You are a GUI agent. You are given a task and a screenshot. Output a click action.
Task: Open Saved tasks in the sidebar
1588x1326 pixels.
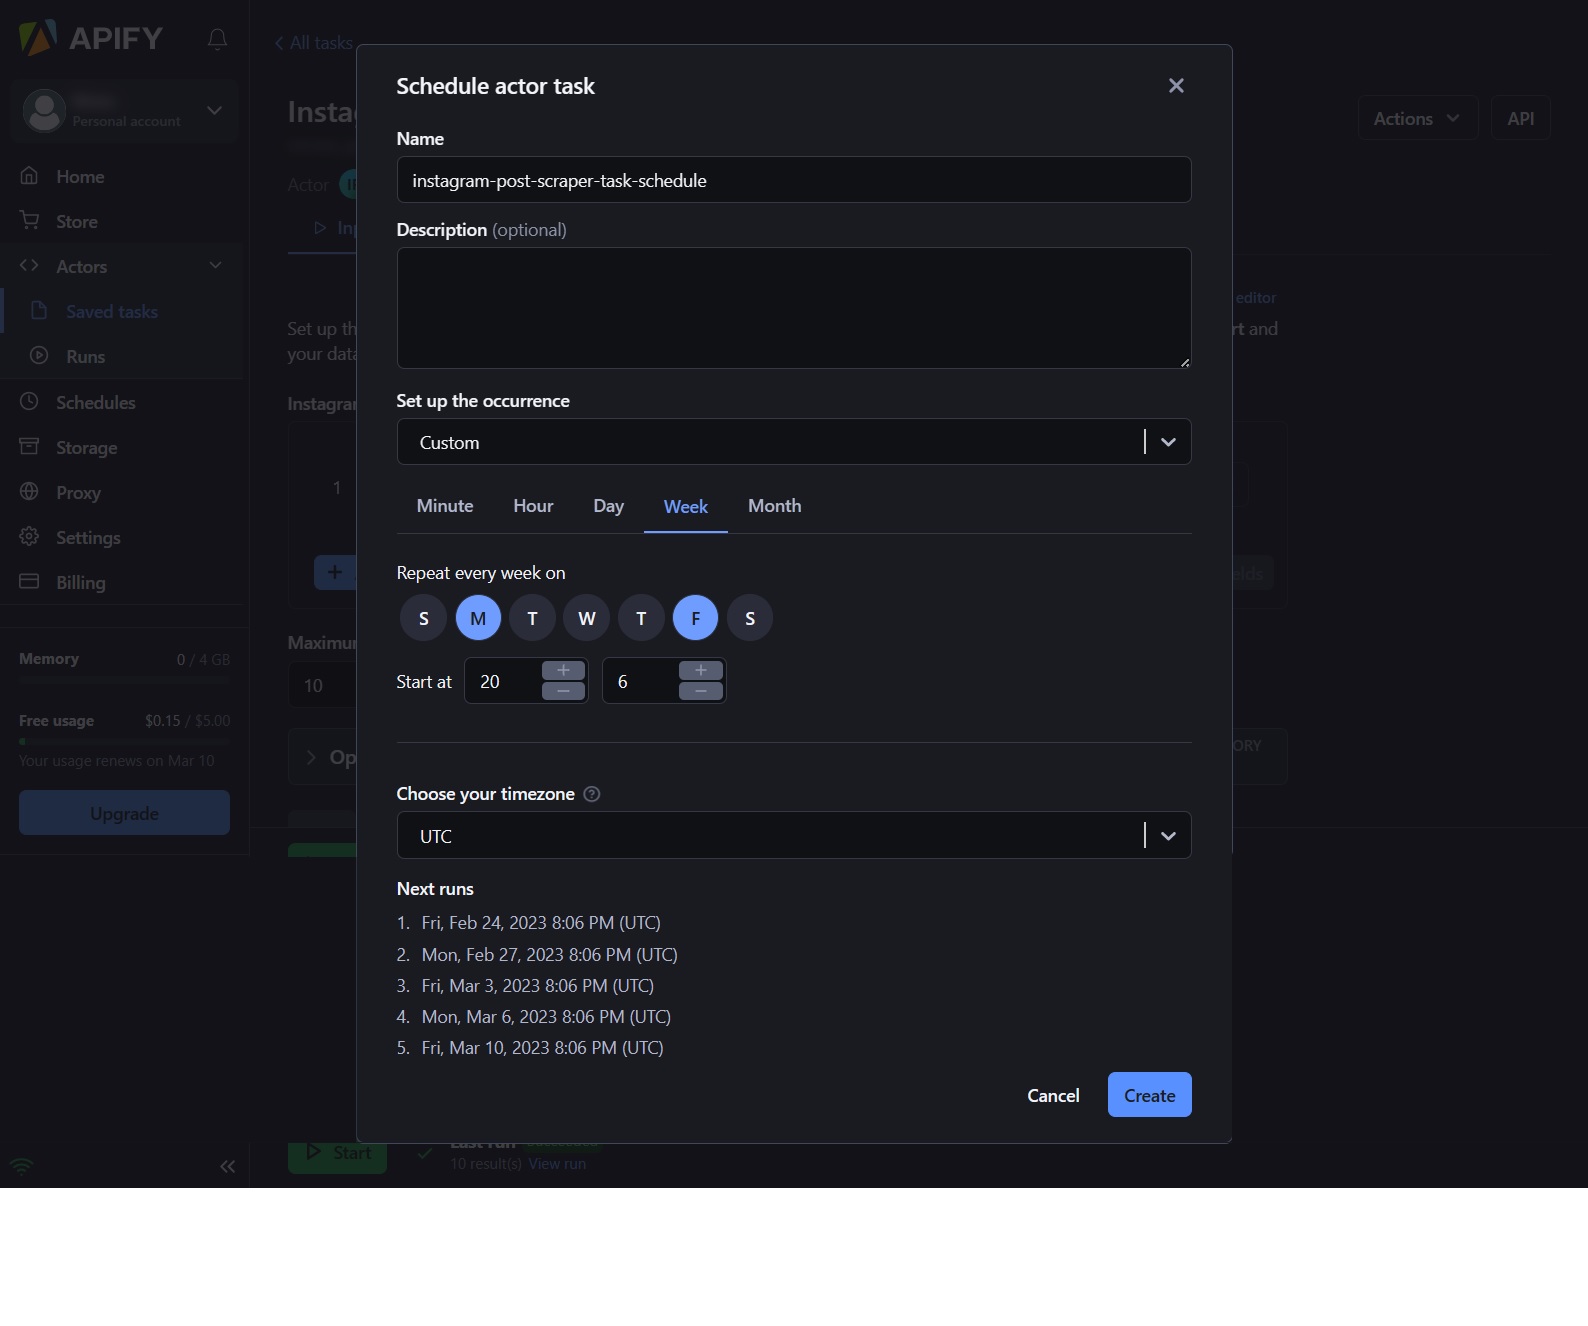click(x=112, y=312)
